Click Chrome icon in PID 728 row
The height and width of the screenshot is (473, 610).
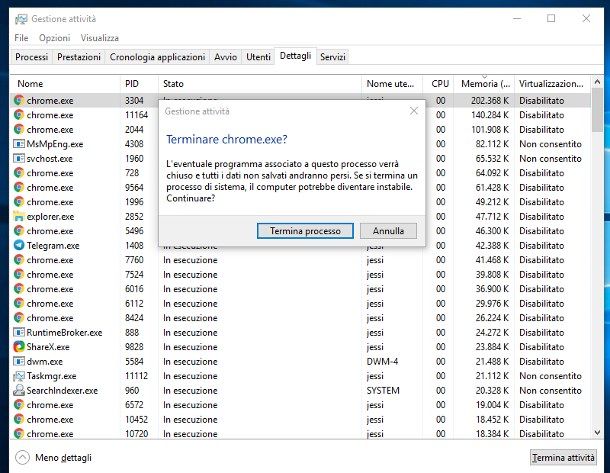coord(19,173)
